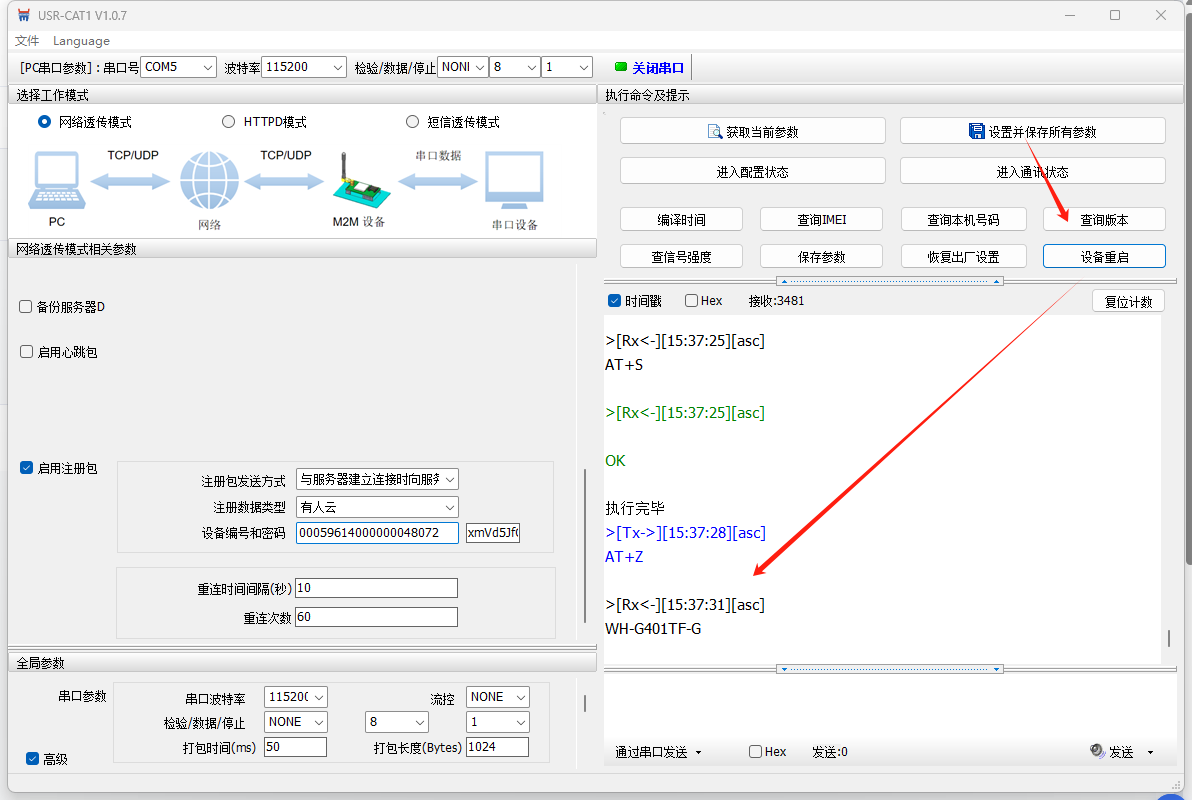The image size is (1192, 800).
Task: Open the Language menu
Action: point(81,41)
